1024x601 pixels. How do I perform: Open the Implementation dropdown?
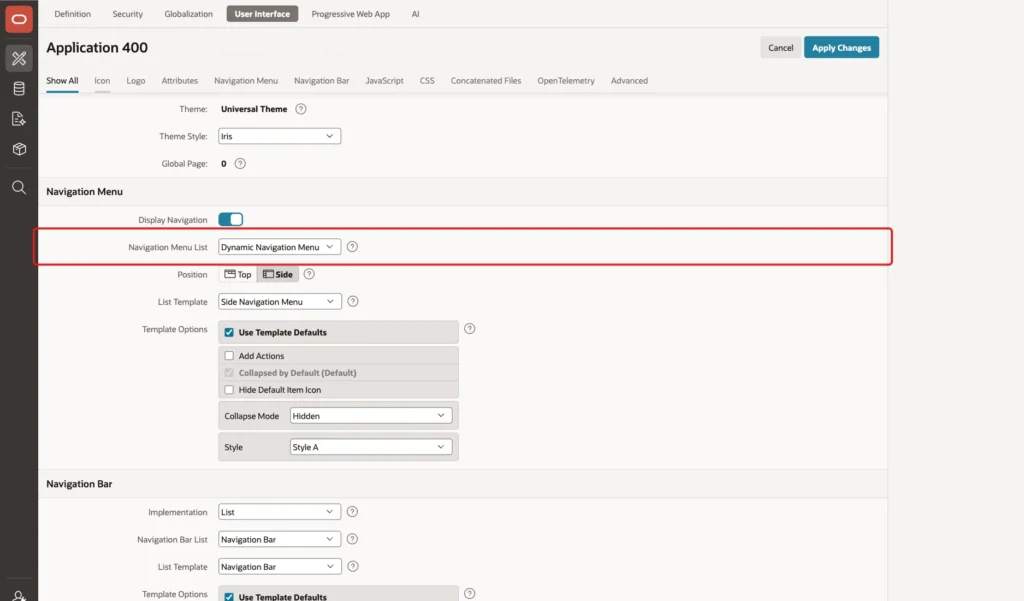[280, 512]
